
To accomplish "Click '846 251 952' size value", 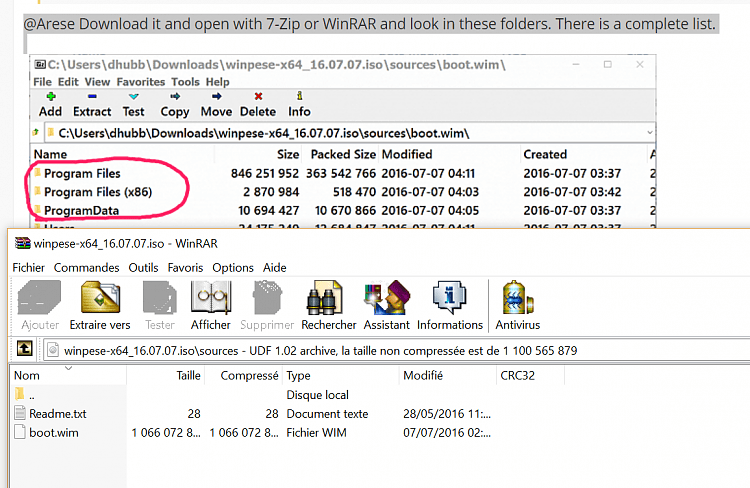I will 265,173.
